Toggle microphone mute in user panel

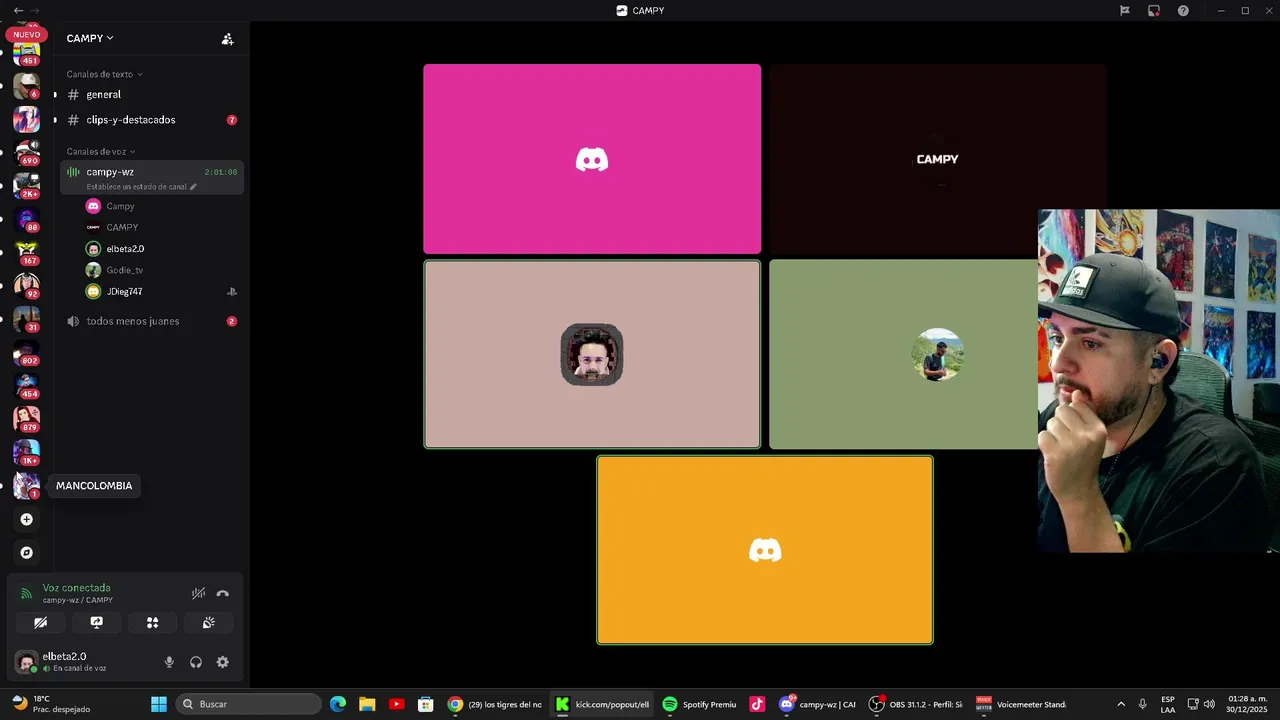tap(169, 662)
